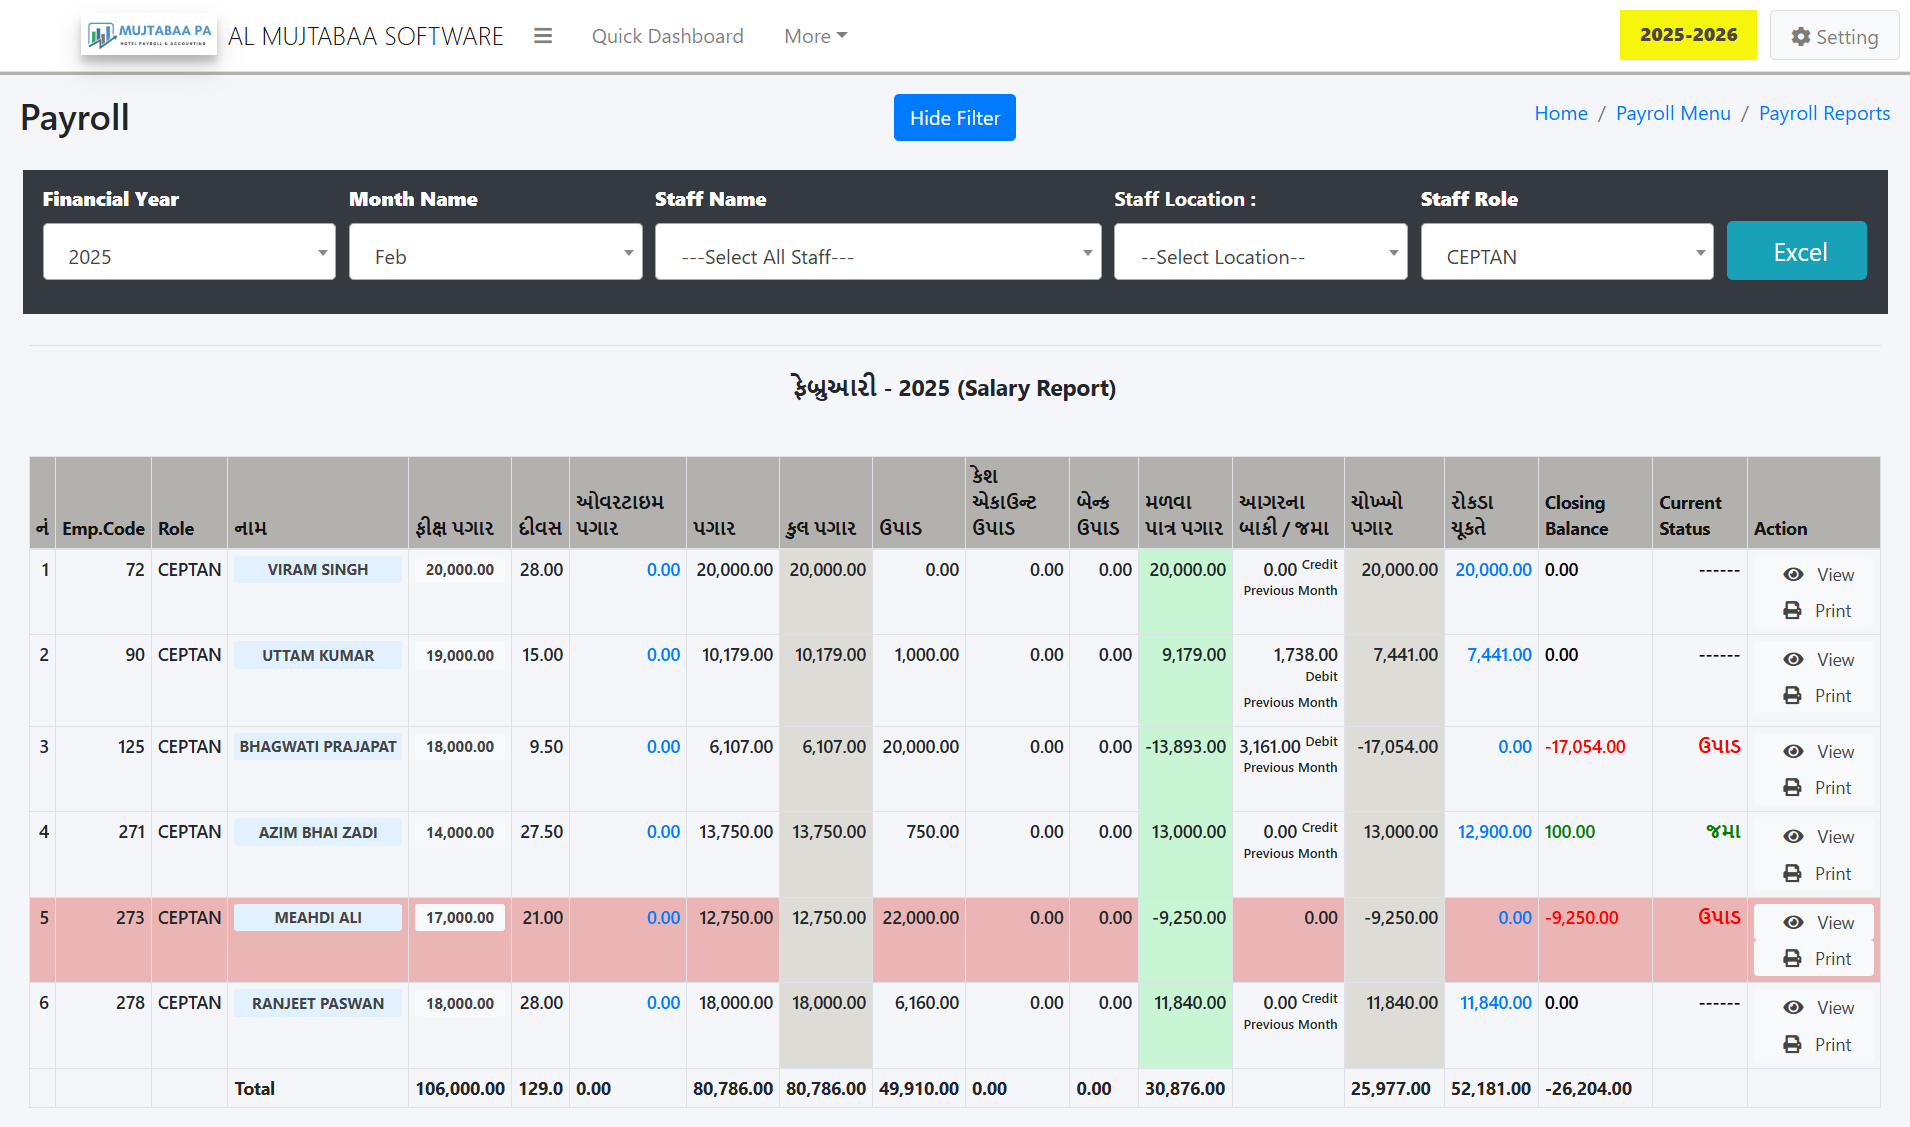Open the More menu in navbar

(815, 36)
